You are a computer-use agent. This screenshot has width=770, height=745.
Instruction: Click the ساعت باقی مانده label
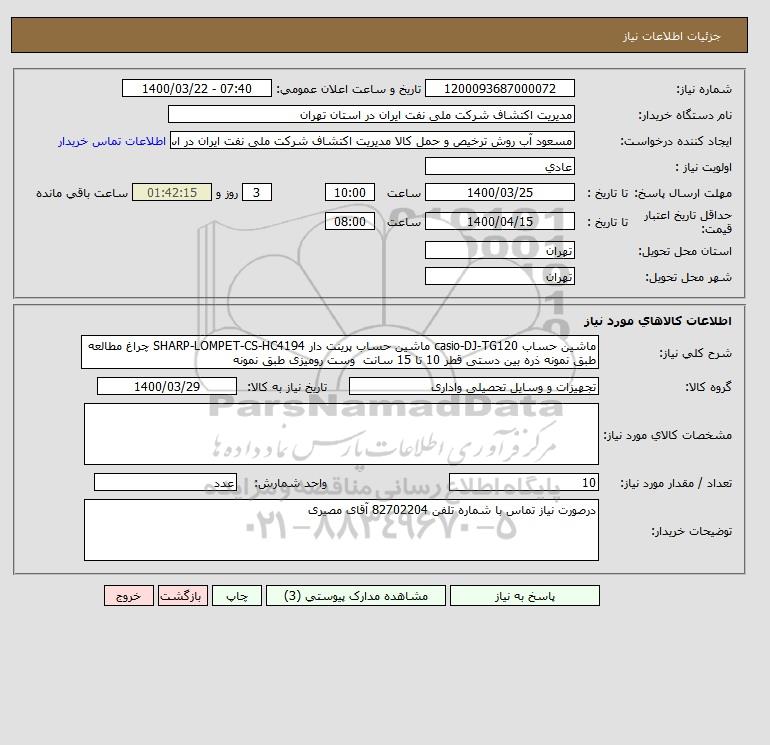tap(82, 193)
